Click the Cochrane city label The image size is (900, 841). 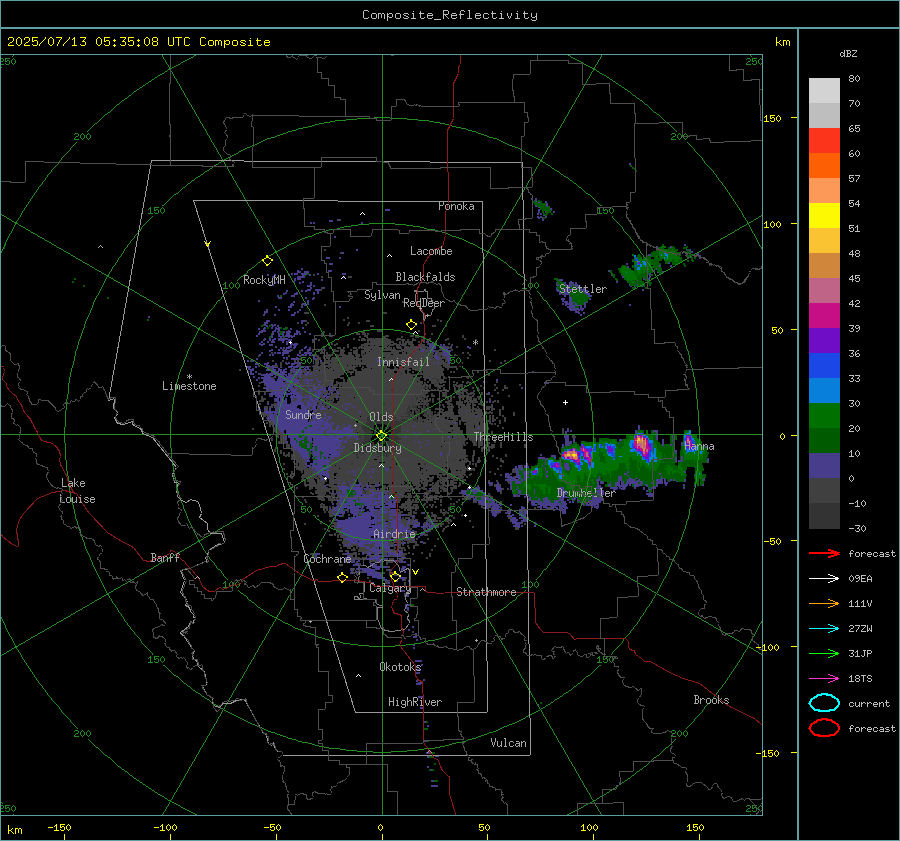pos(327,559)
